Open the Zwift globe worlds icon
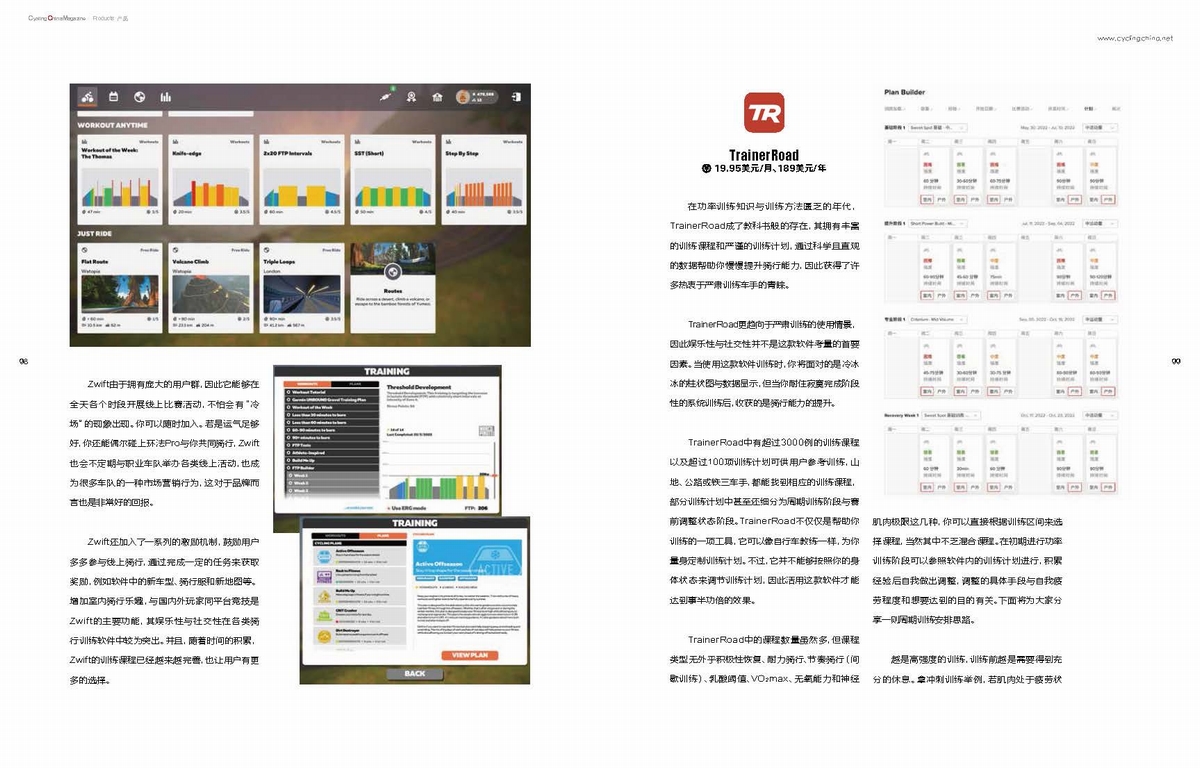Screen dimensions: 1200x768 coord(140,97)
